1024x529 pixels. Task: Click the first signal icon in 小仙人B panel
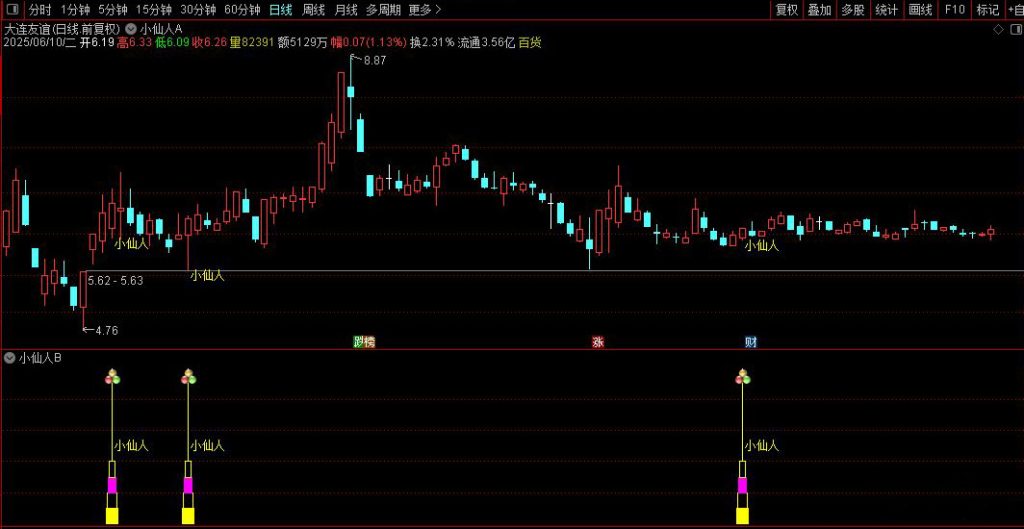click(x=112, y=377)
